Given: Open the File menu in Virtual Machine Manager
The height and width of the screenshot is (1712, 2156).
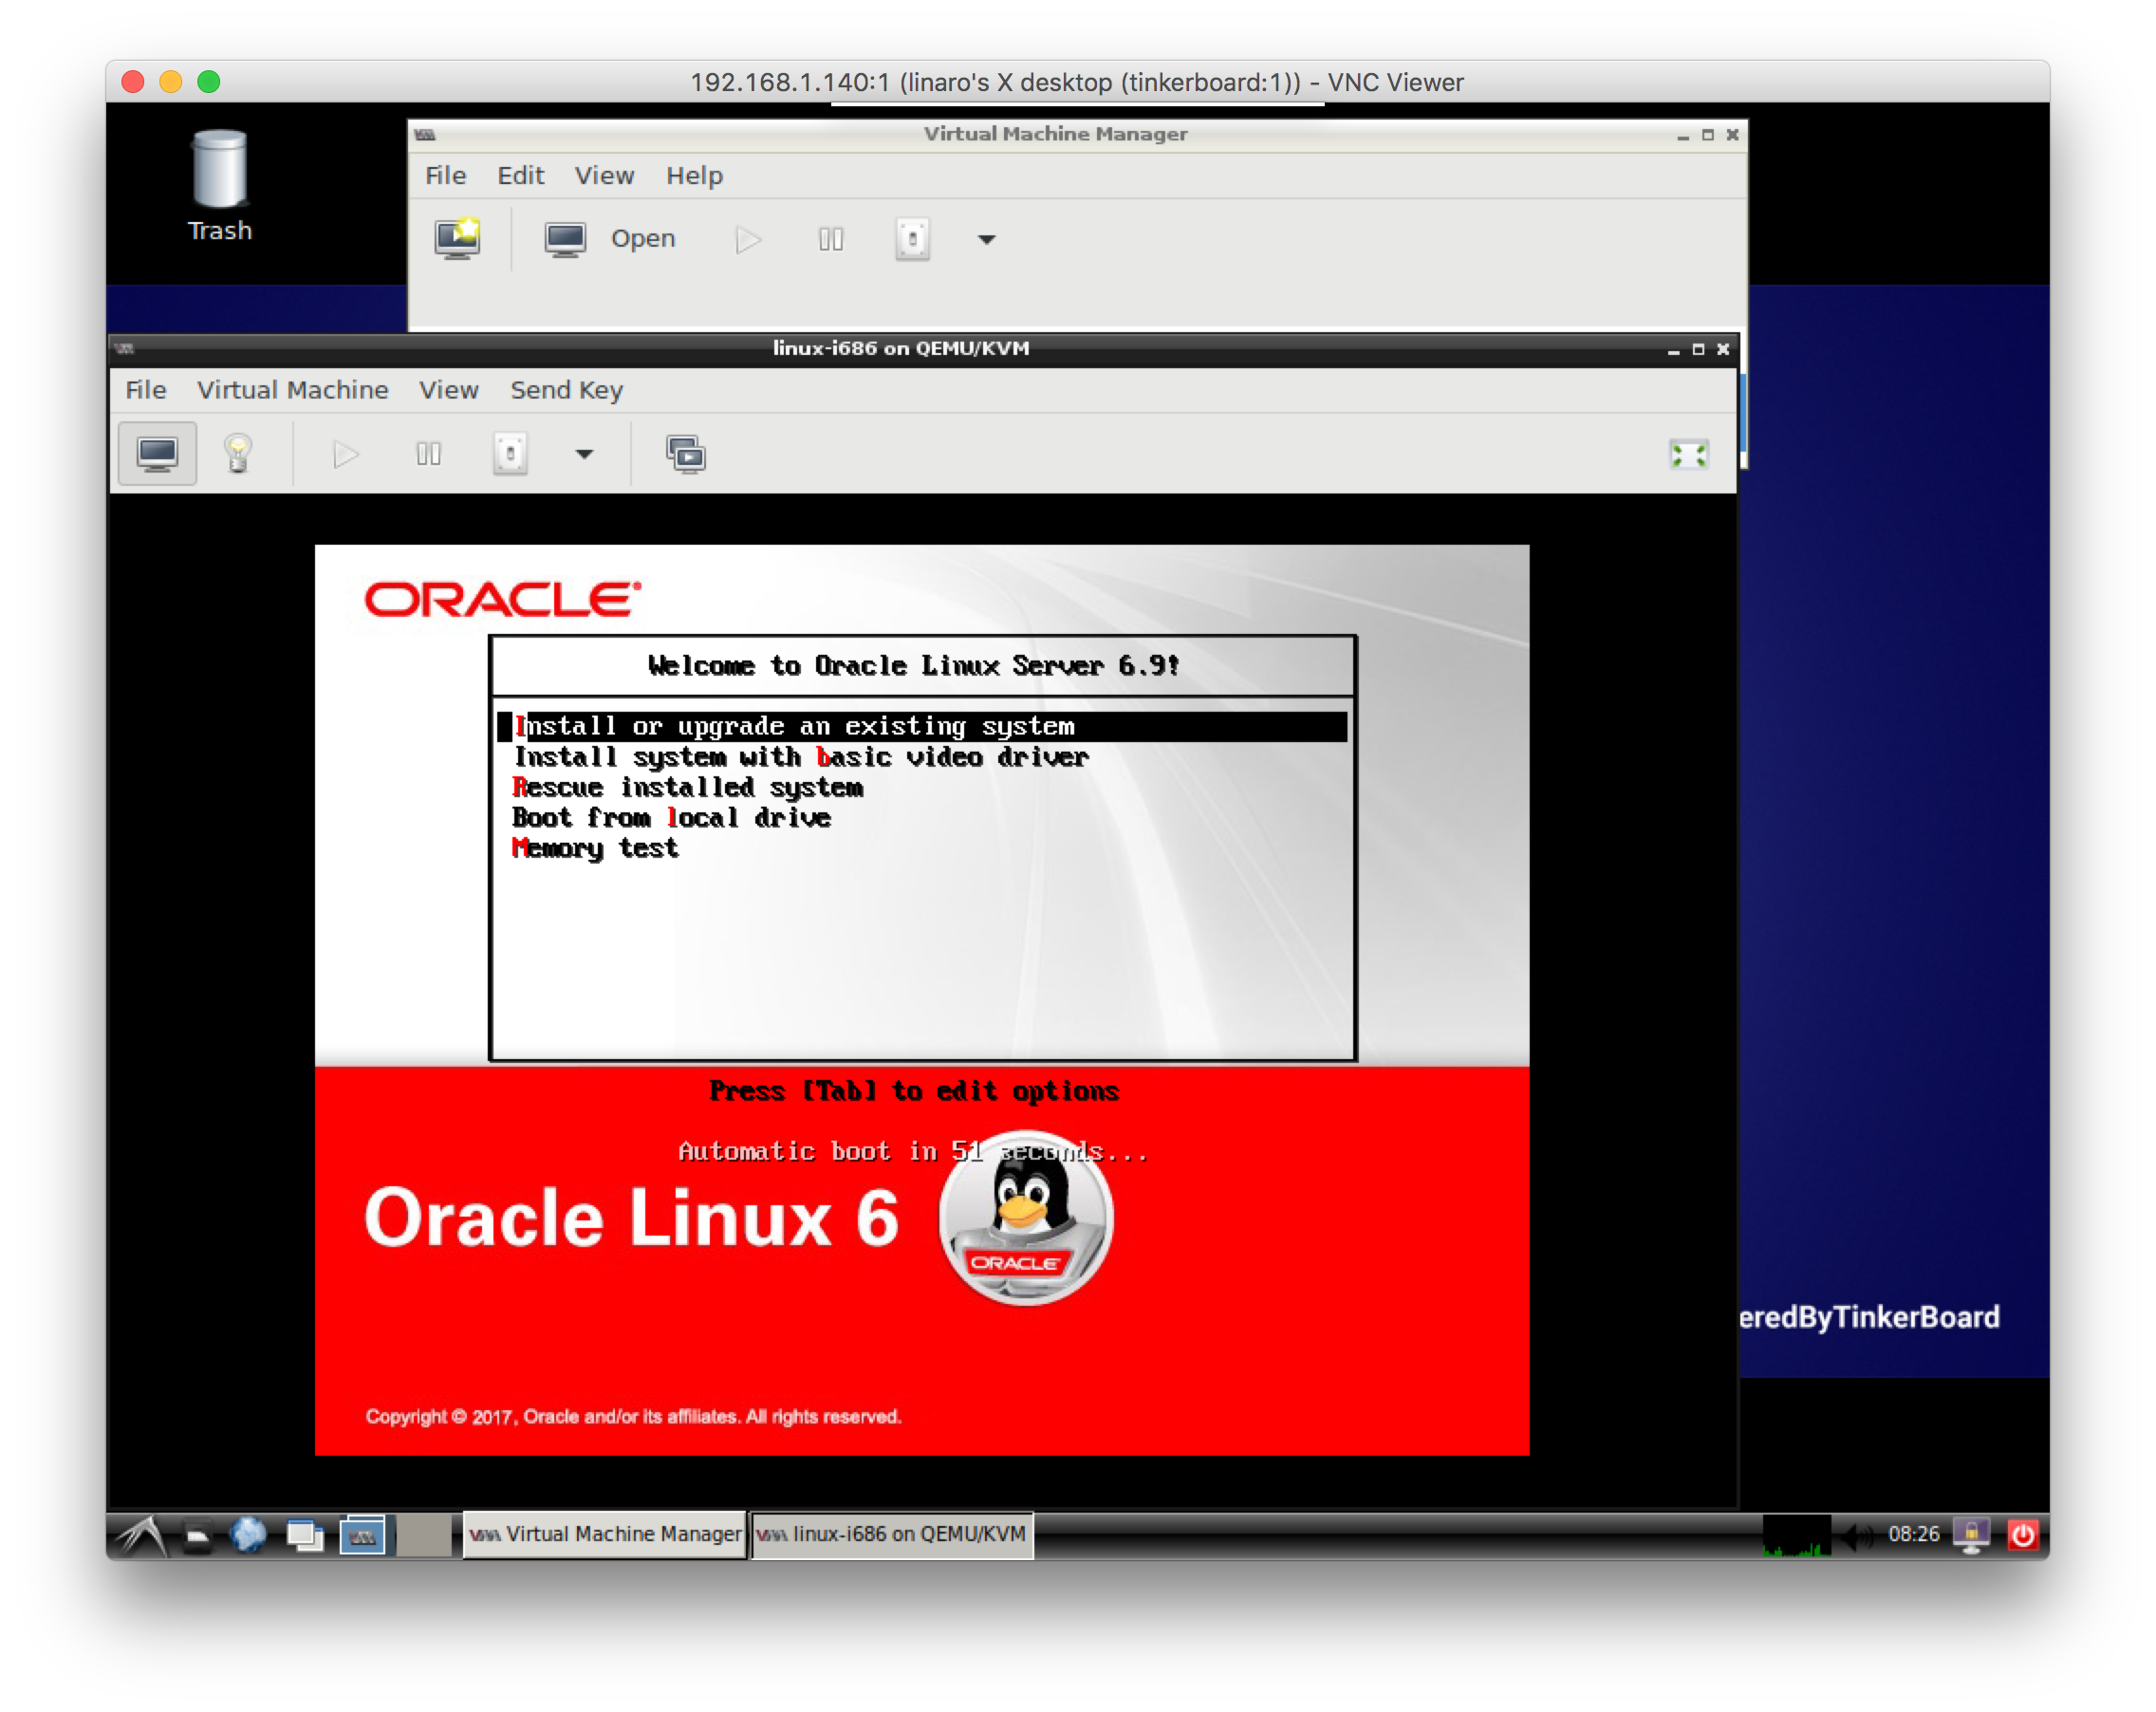Looking at the screenshot, I should tap(445, 176).
